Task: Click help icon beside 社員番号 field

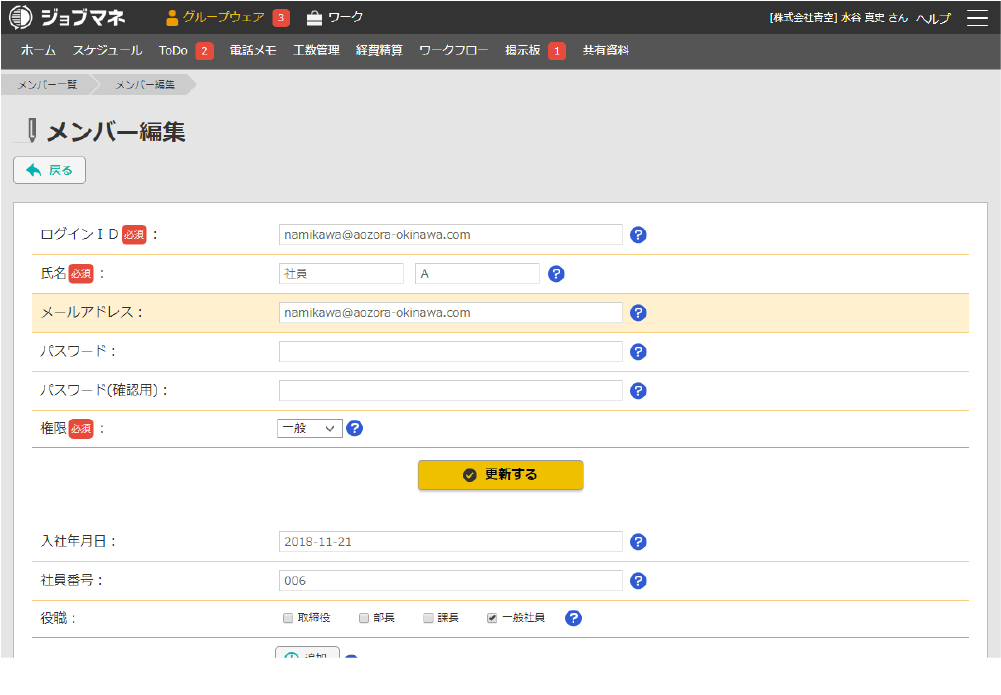Action: click(638, 581)
